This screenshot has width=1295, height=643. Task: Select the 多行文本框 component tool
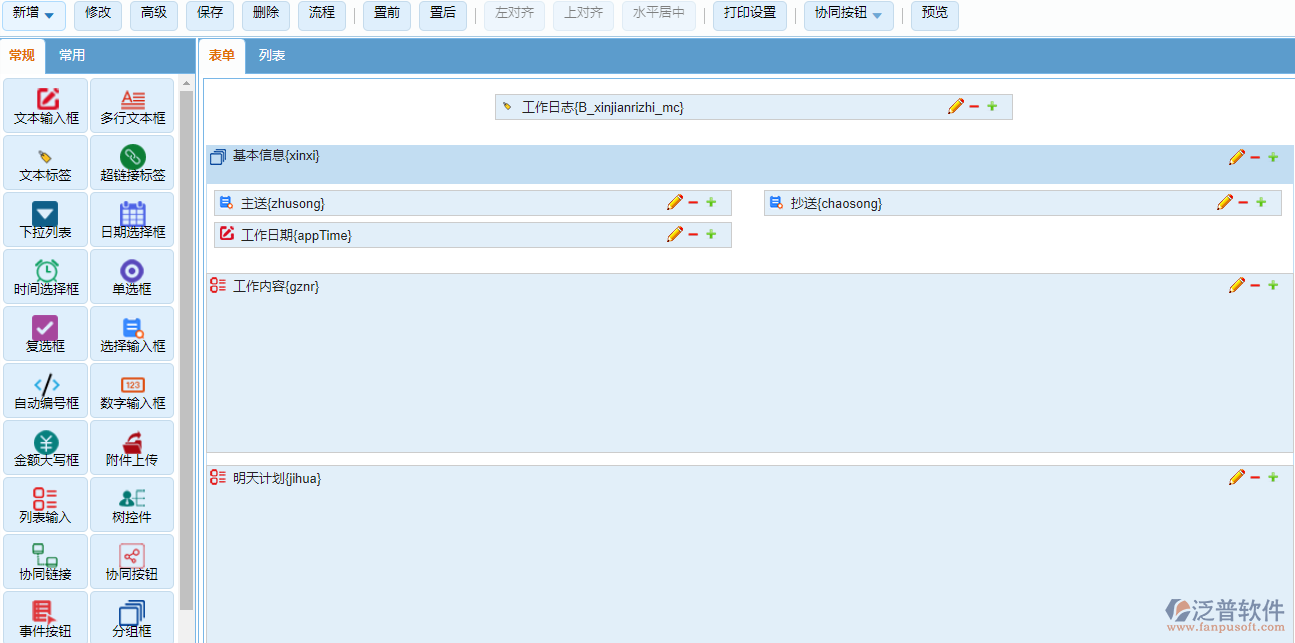point(131,106)
